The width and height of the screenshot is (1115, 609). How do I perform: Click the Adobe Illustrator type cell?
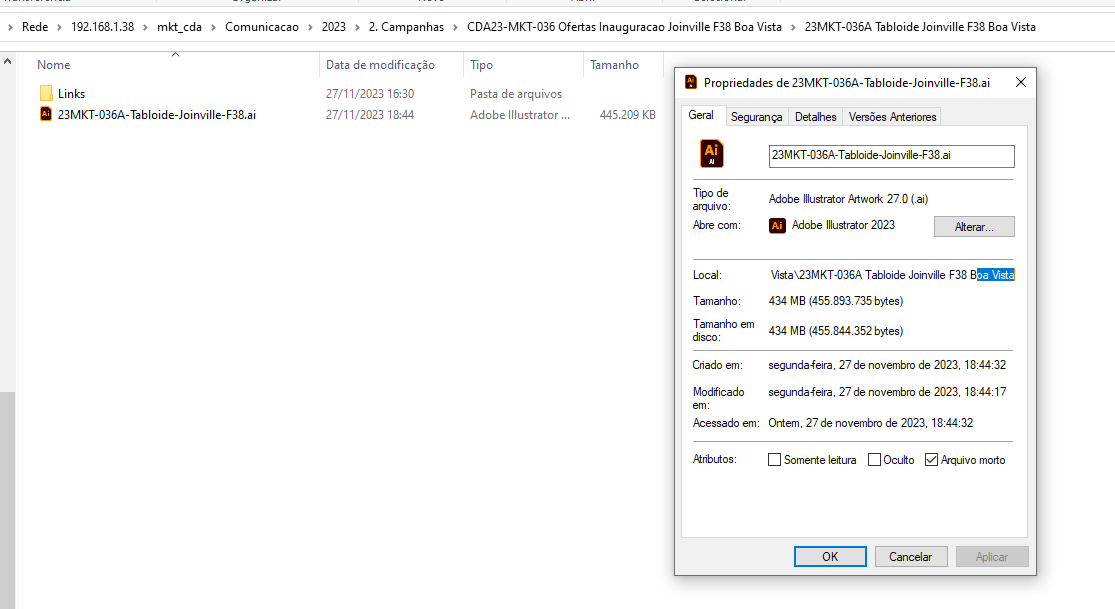520,115
